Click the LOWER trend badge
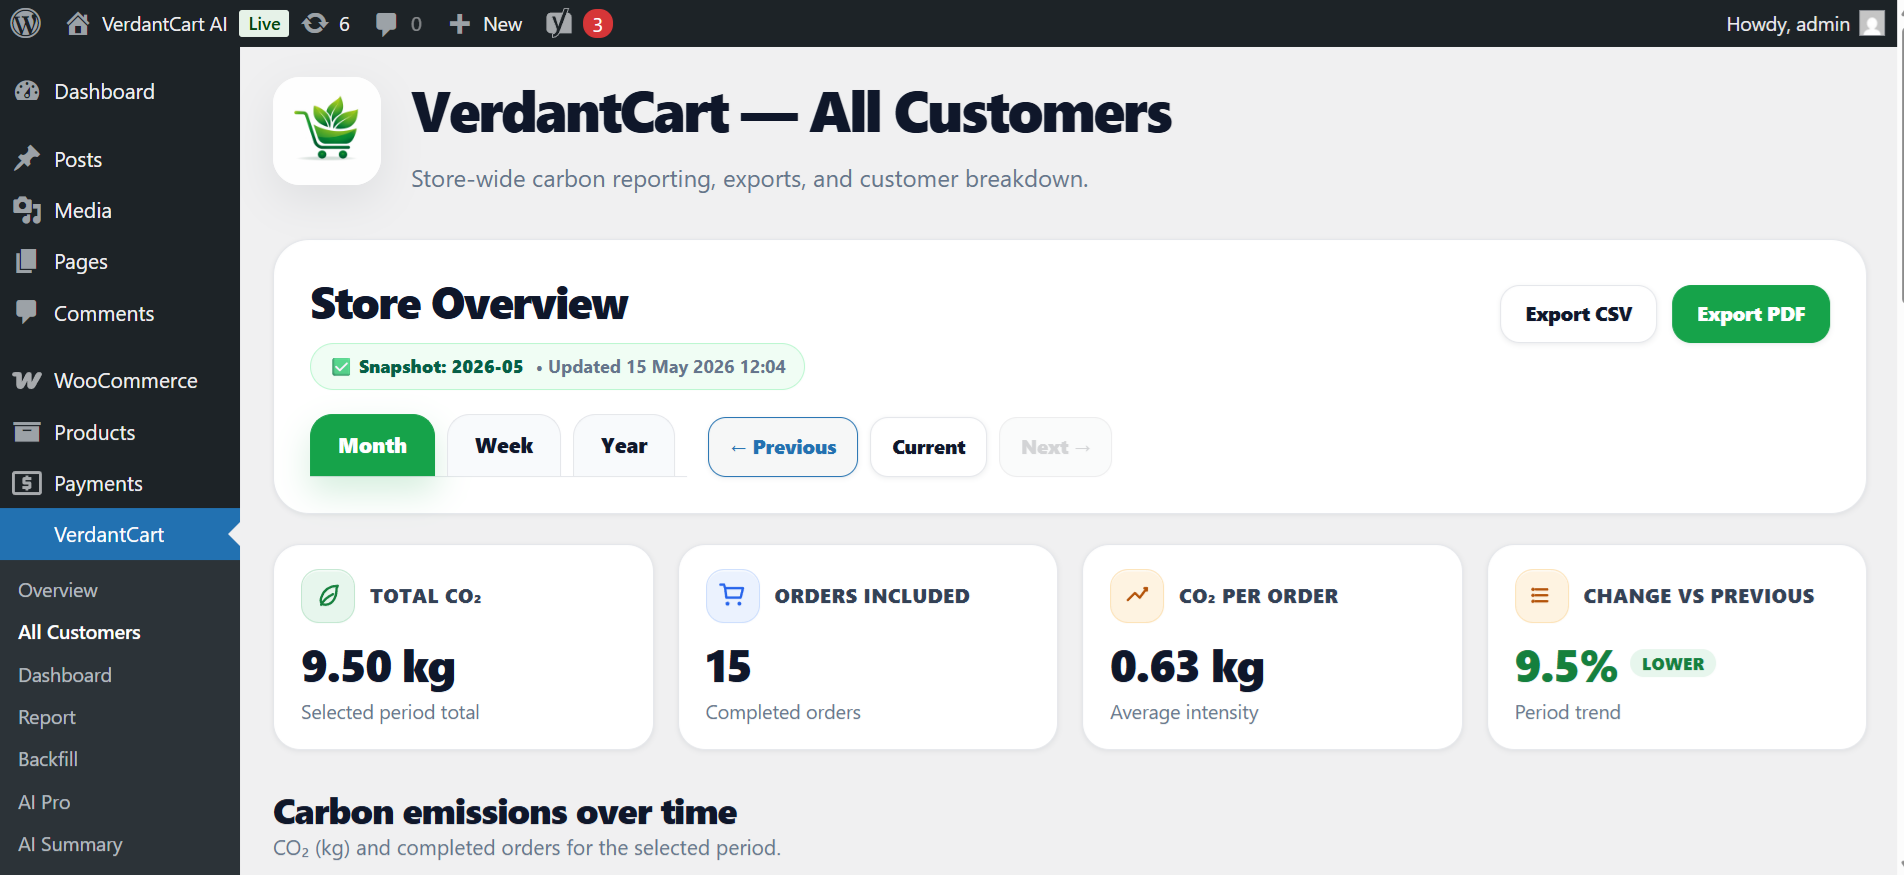 pyautogui.click(x=1673, y=663)
